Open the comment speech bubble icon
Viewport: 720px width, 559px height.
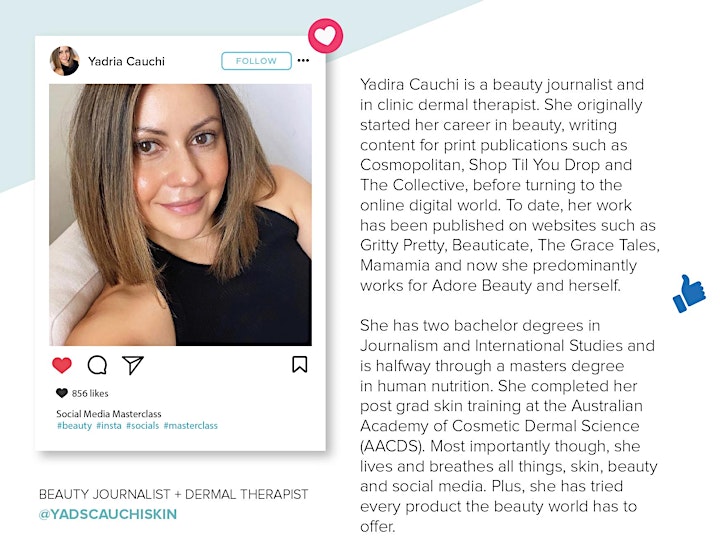pyautogui.click(x=97, y=365)
